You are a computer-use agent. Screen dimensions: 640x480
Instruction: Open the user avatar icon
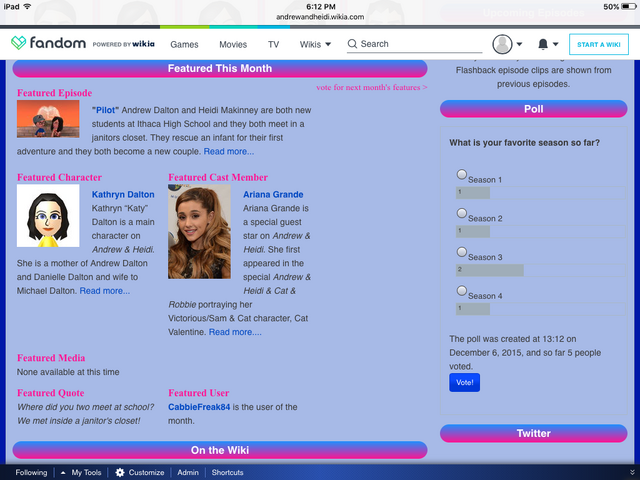point(502,44)
